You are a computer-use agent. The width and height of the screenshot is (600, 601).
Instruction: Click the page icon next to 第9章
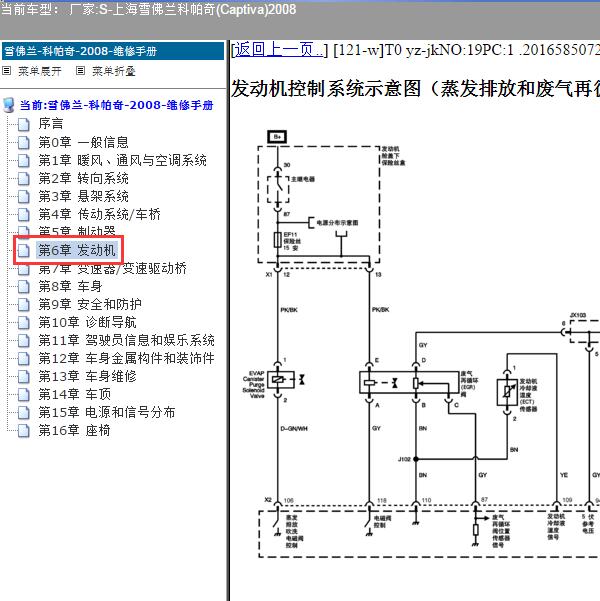click(x=24, y=305)
